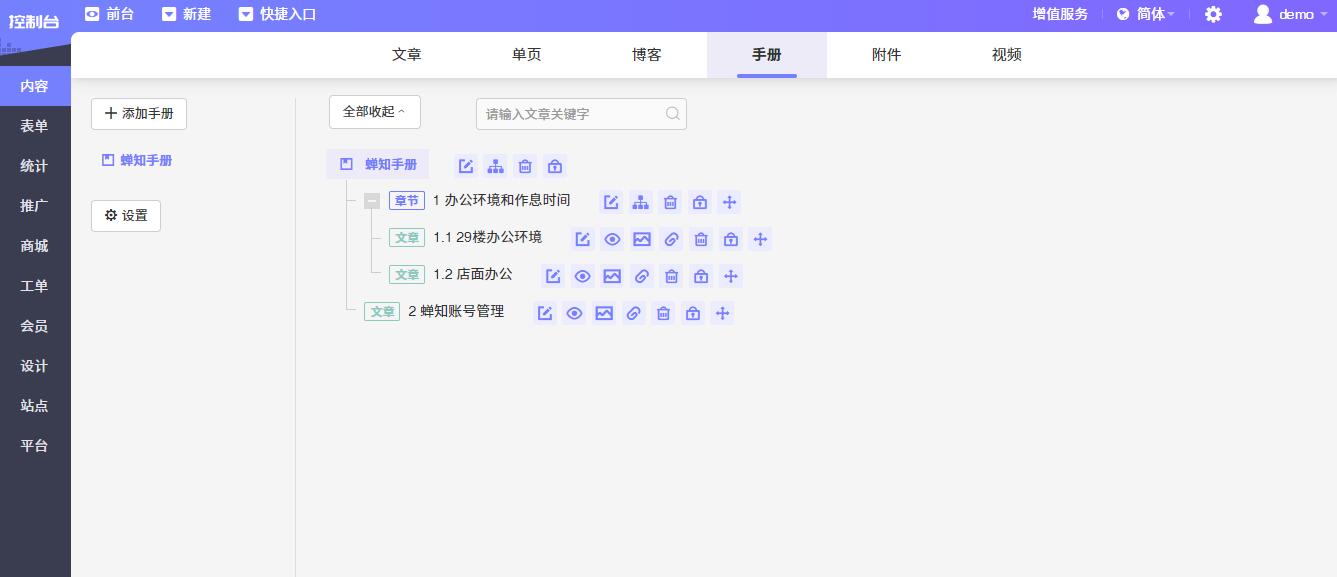Preview 1.1 29楼办公环境 with eye icon
The width and height of the screenshot is (1337, 577).
pyautogui.click(x=612, y=239)
